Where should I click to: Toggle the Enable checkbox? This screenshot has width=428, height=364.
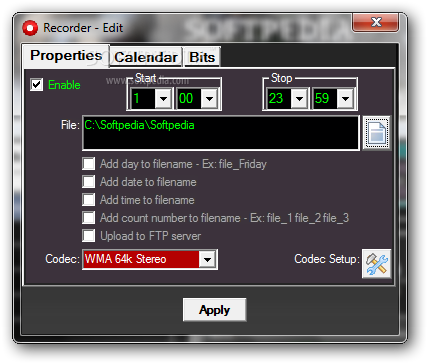[x=37, y=85]
